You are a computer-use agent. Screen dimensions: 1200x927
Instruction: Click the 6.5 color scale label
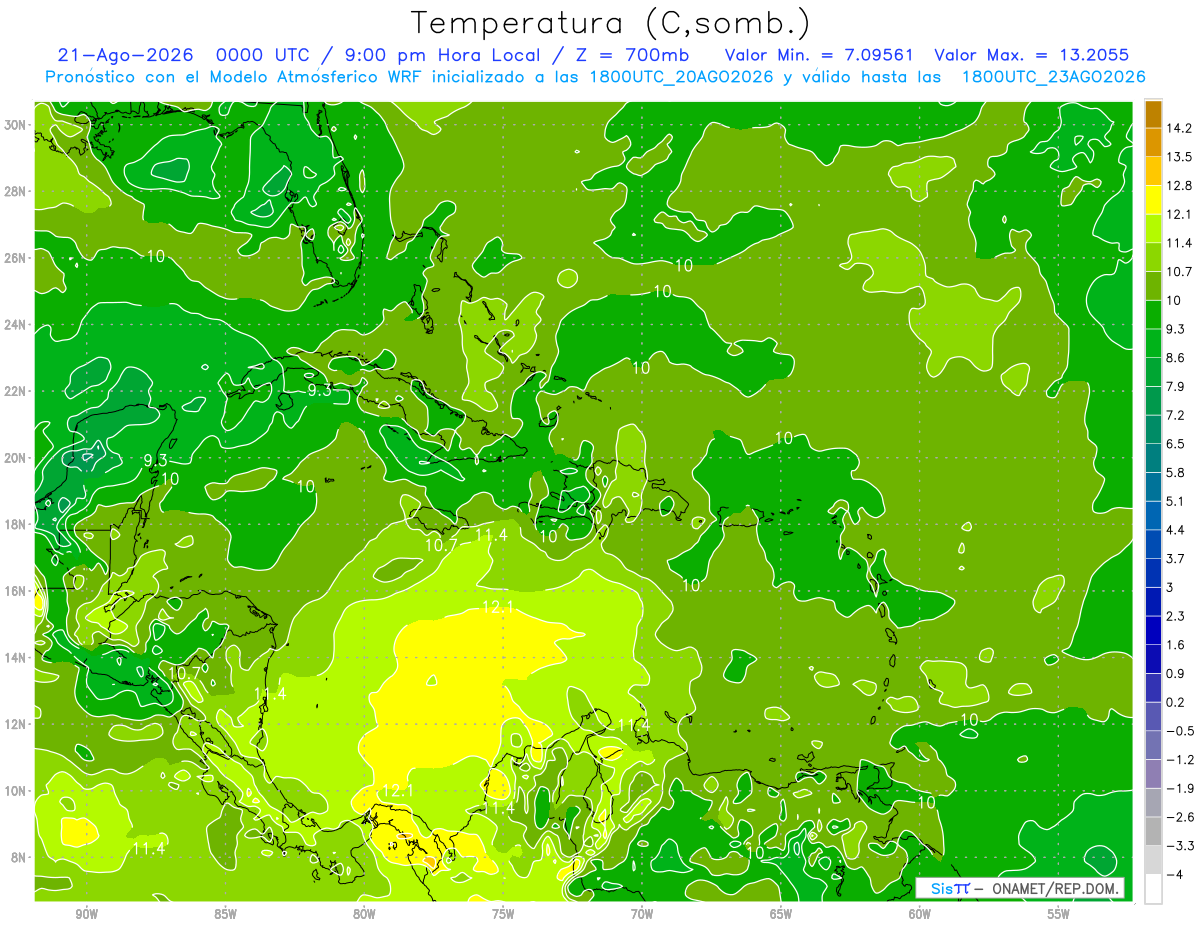pos(1176,444)
